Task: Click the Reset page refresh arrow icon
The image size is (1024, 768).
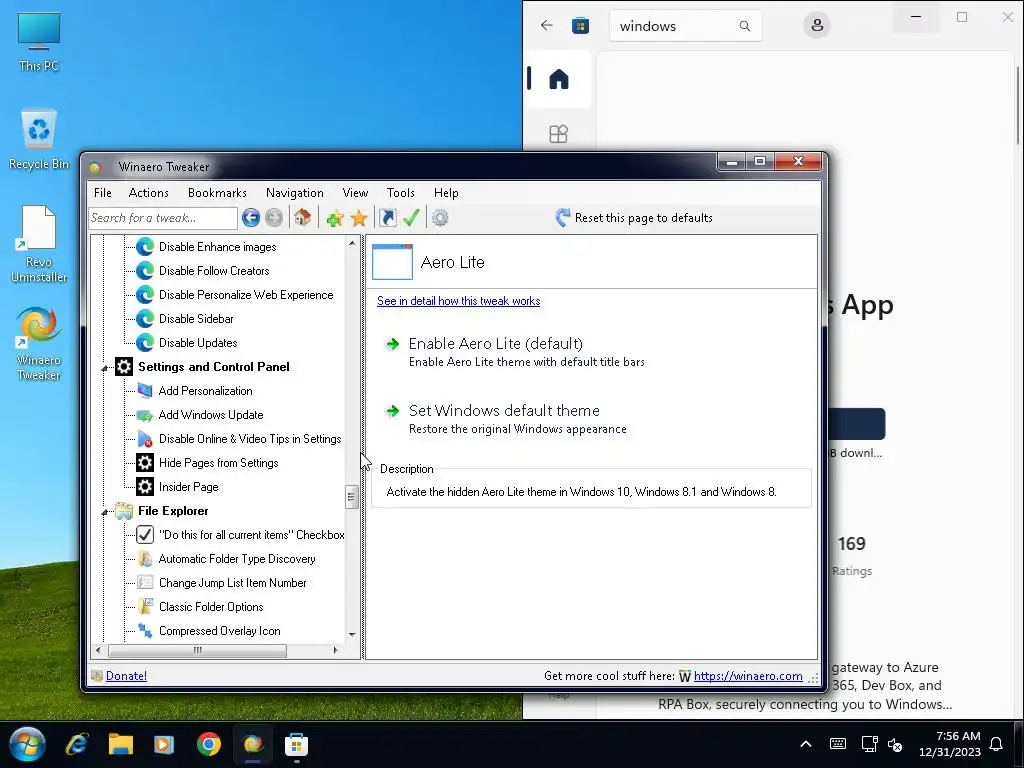Action: click(x=562, y=217)
